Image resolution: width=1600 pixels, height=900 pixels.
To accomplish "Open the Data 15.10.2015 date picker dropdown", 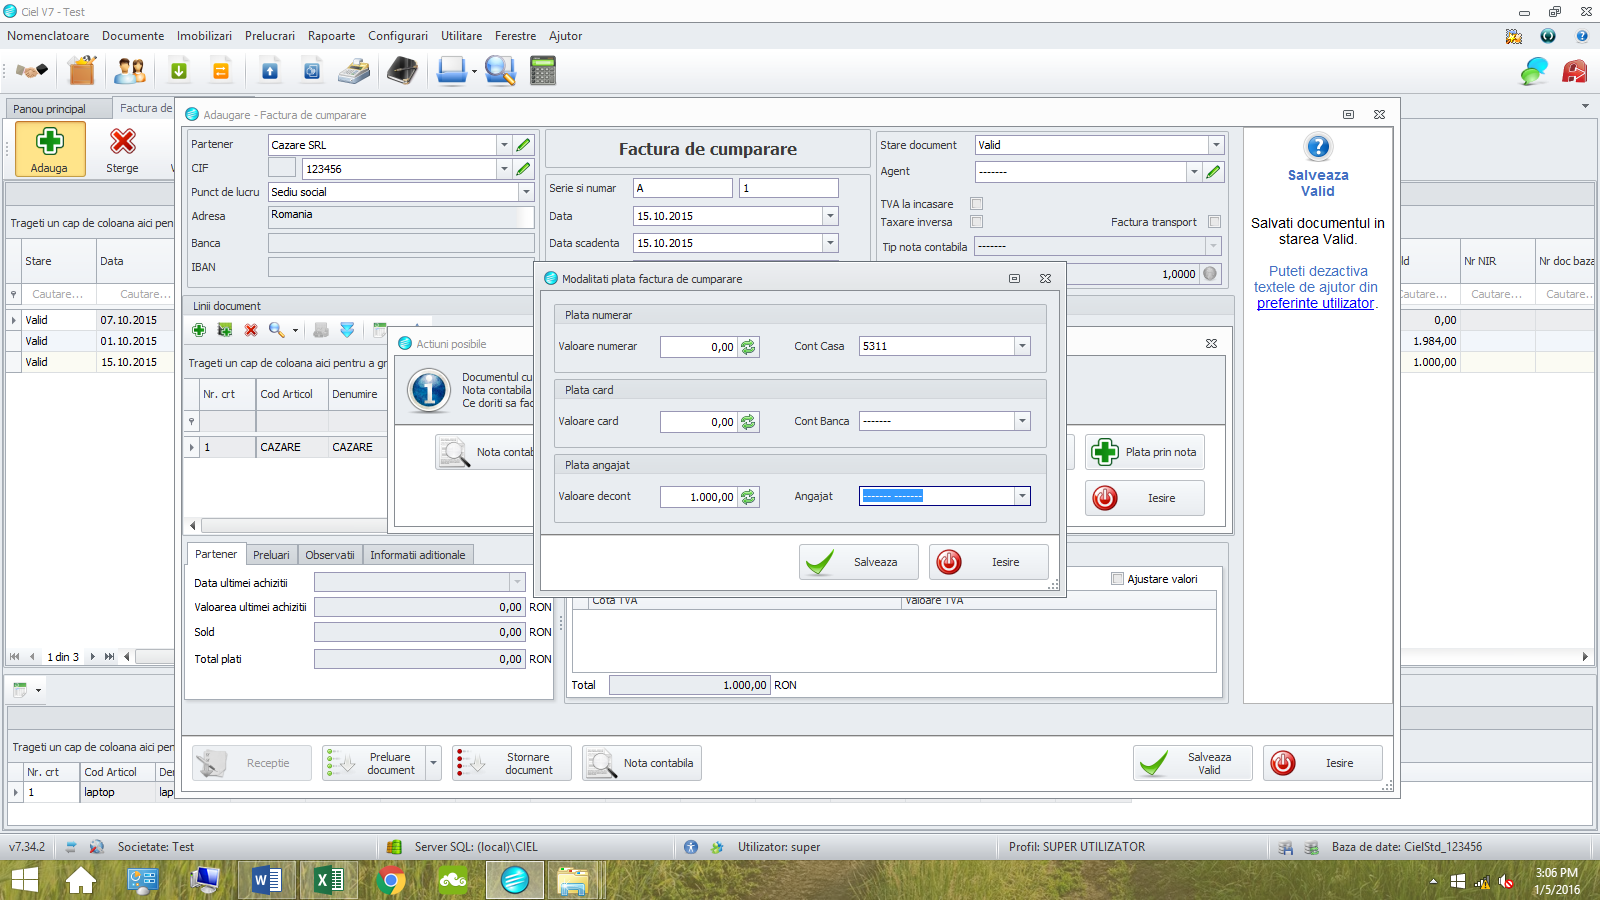I will (830, 216).
